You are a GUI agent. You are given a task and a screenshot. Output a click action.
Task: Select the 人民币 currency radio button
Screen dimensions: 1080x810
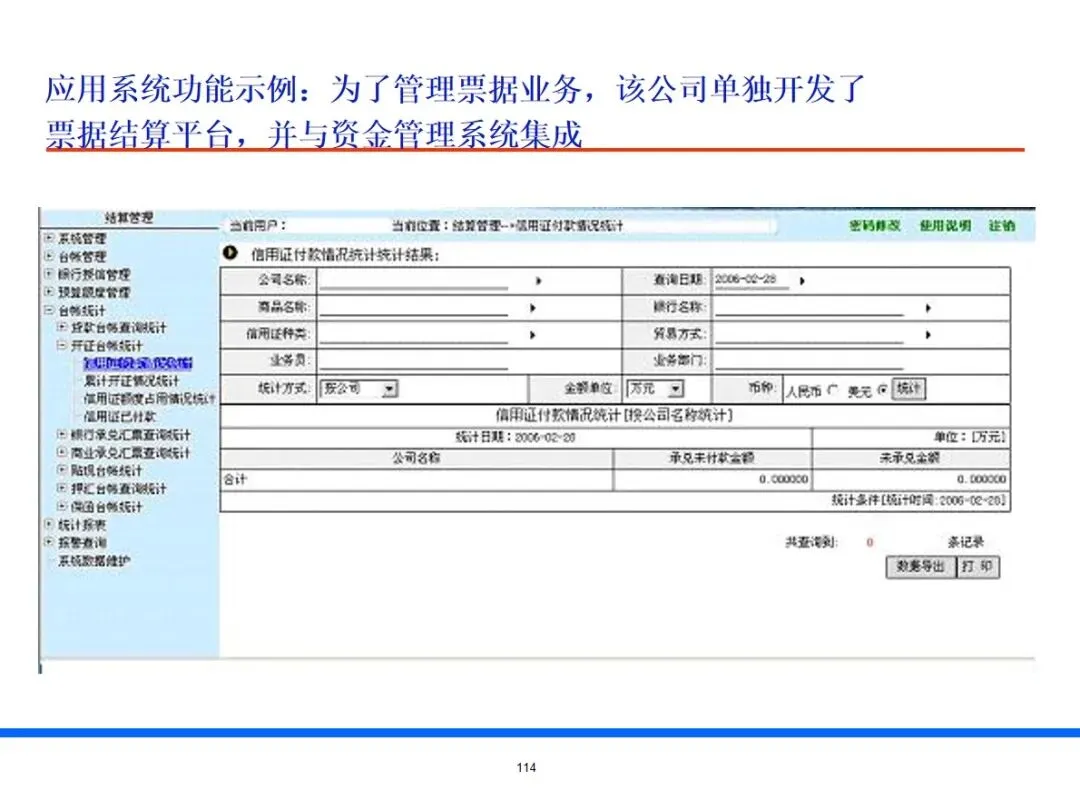[x=833, y=391]
